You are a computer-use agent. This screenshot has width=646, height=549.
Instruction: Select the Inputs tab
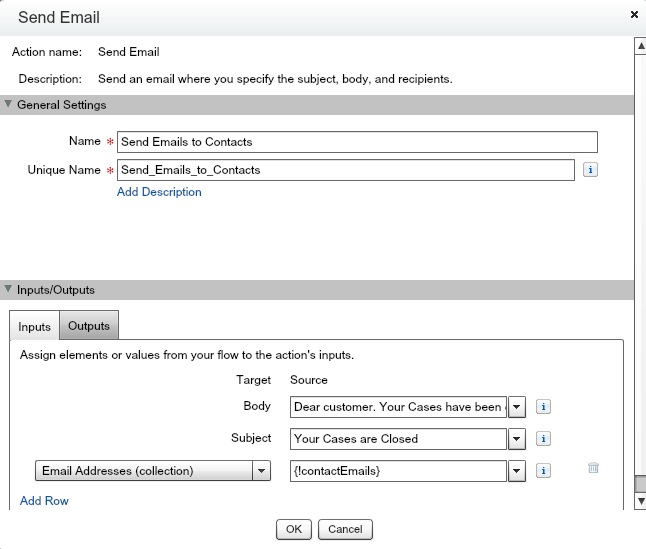click(35, 327)
